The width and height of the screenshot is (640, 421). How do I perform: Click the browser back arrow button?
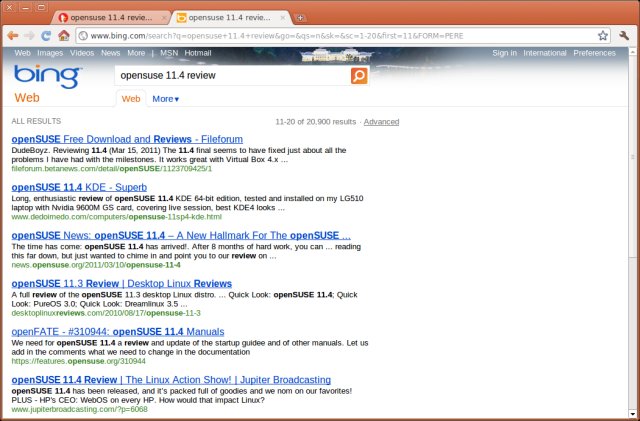[x=13, y=36]
